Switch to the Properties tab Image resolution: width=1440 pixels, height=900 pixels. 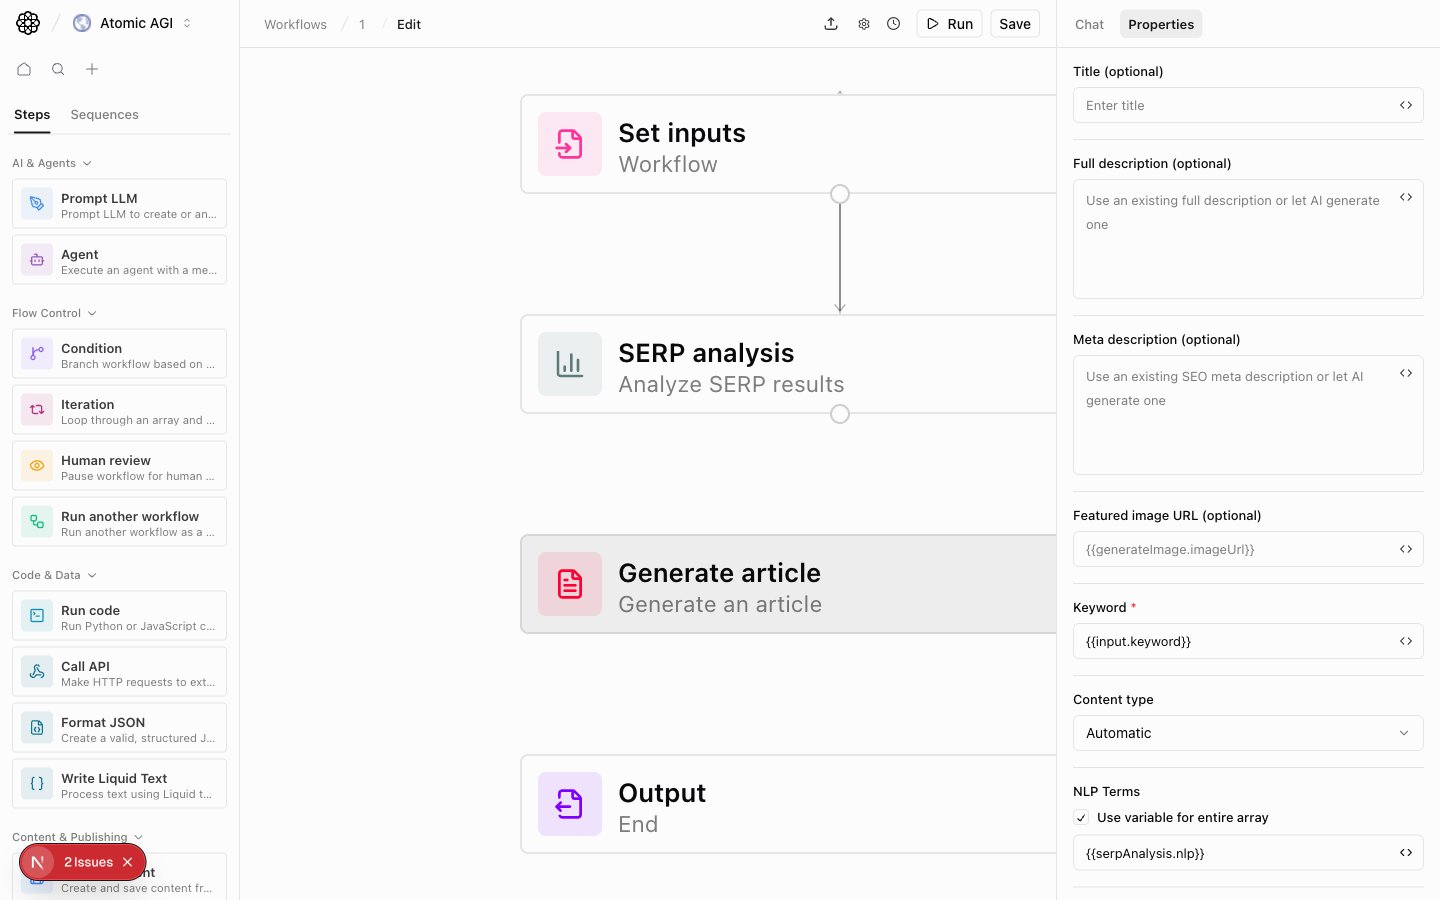click(1161, 24)
